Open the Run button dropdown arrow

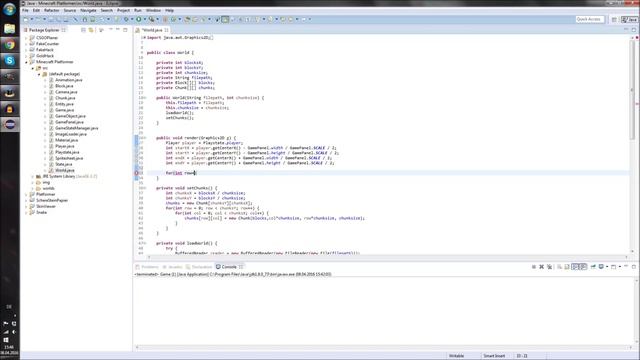pos(144,19)
